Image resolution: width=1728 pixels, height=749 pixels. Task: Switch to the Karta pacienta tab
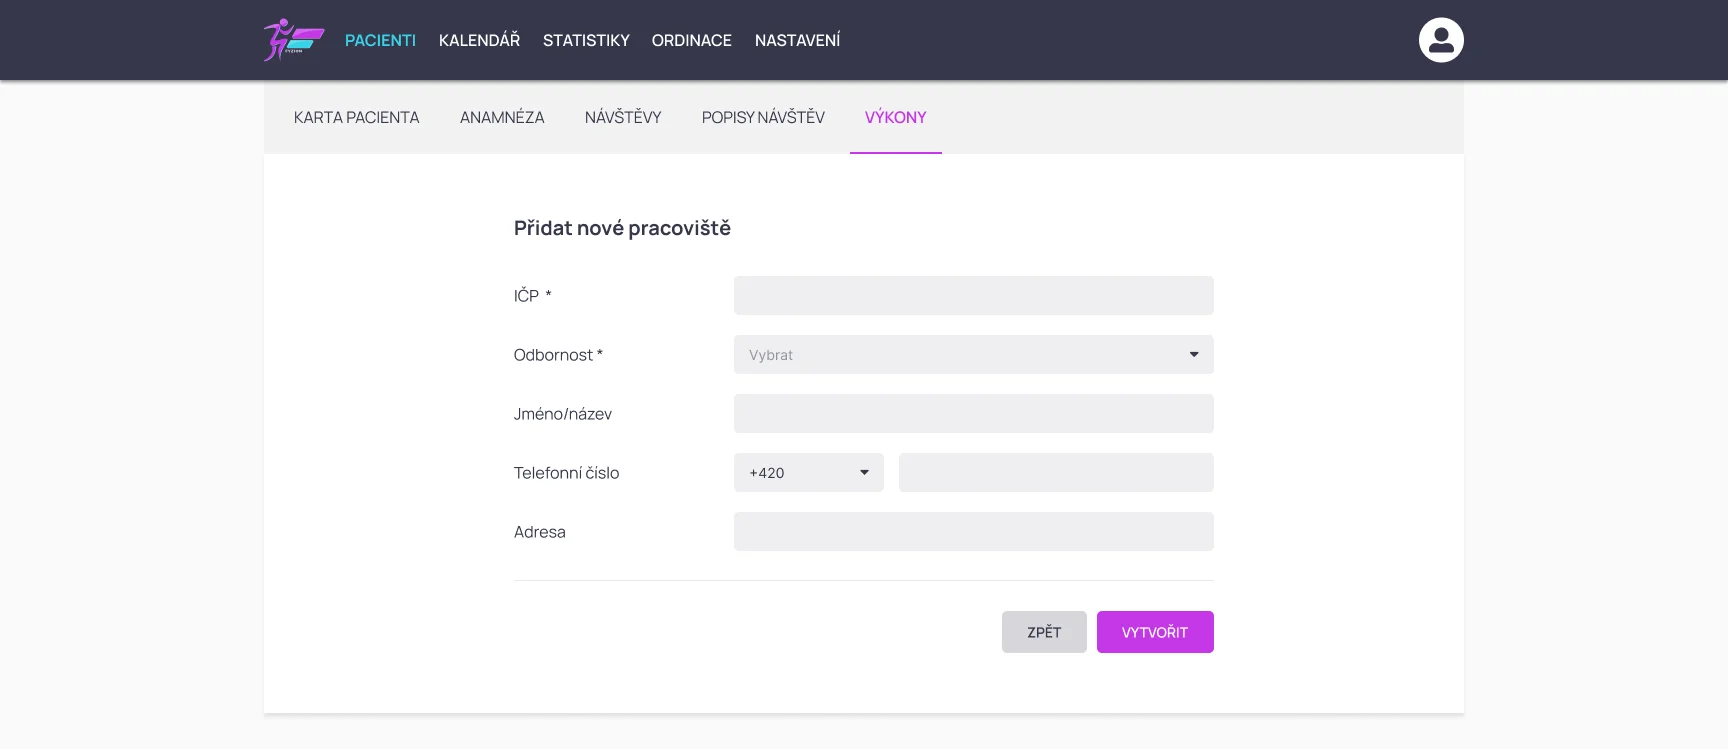pyautogui.click(x=356, y=117)
